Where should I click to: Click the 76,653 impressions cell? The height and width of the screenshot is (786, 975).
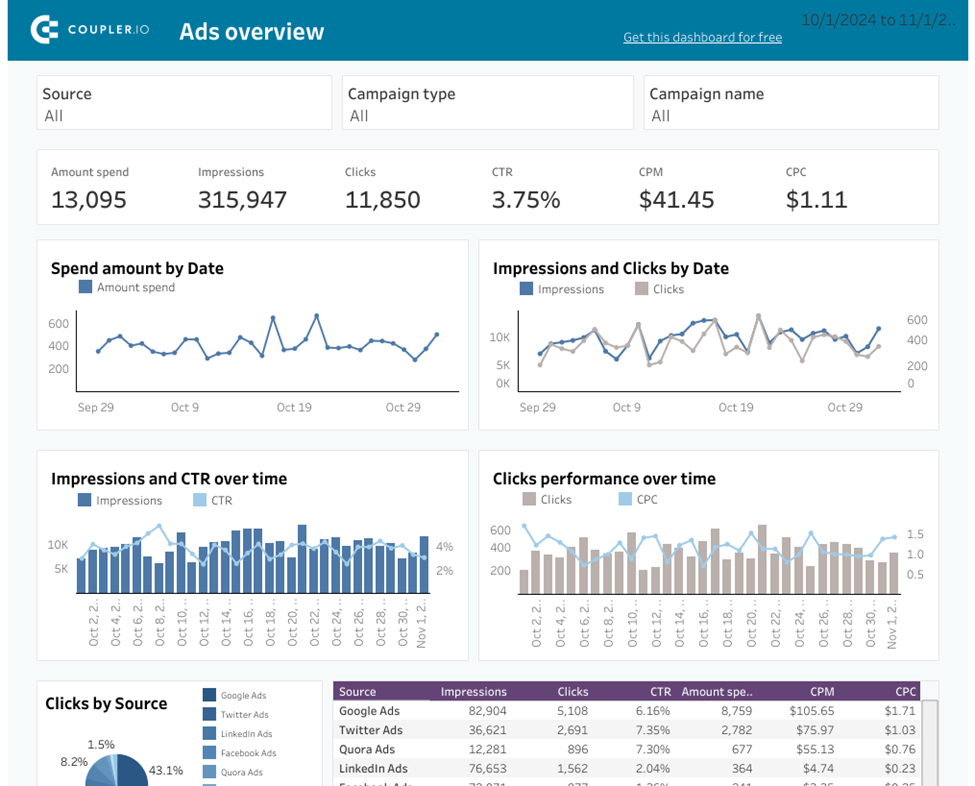point(488,769)
